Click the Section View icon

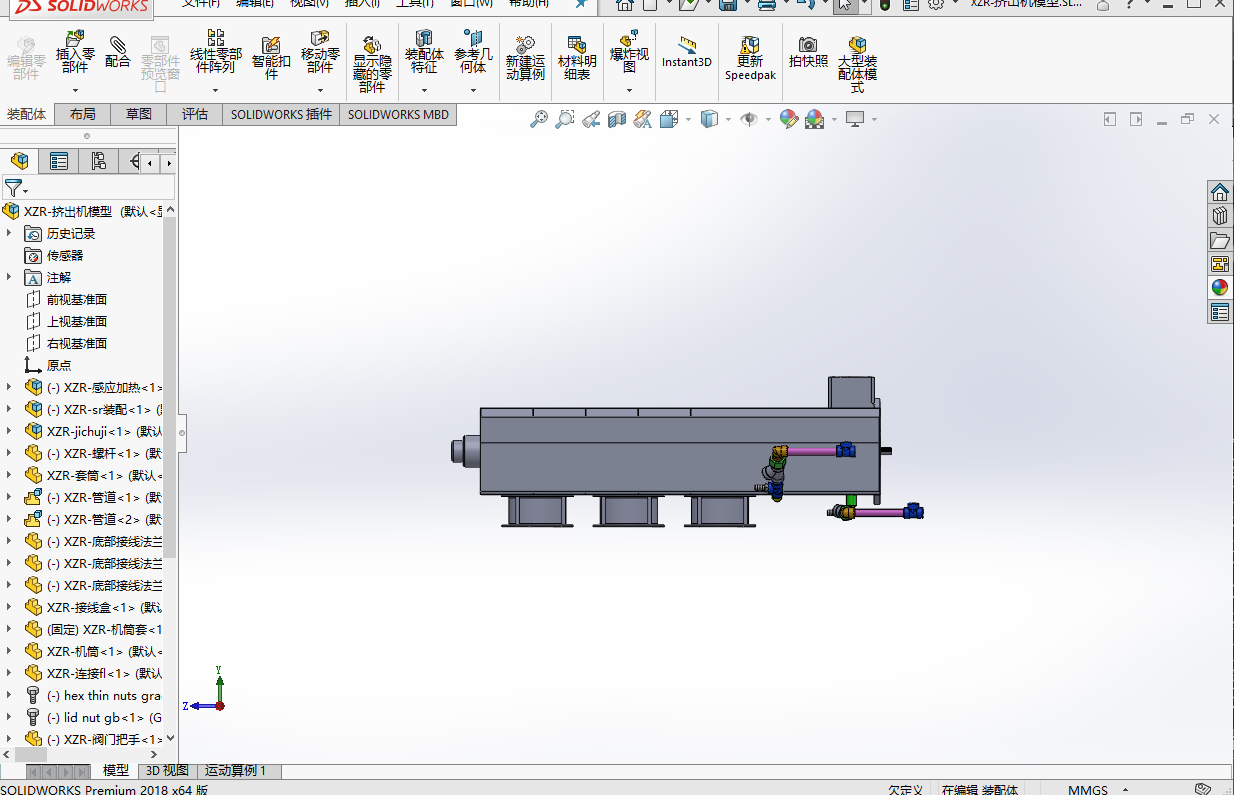tap(617, 120)
